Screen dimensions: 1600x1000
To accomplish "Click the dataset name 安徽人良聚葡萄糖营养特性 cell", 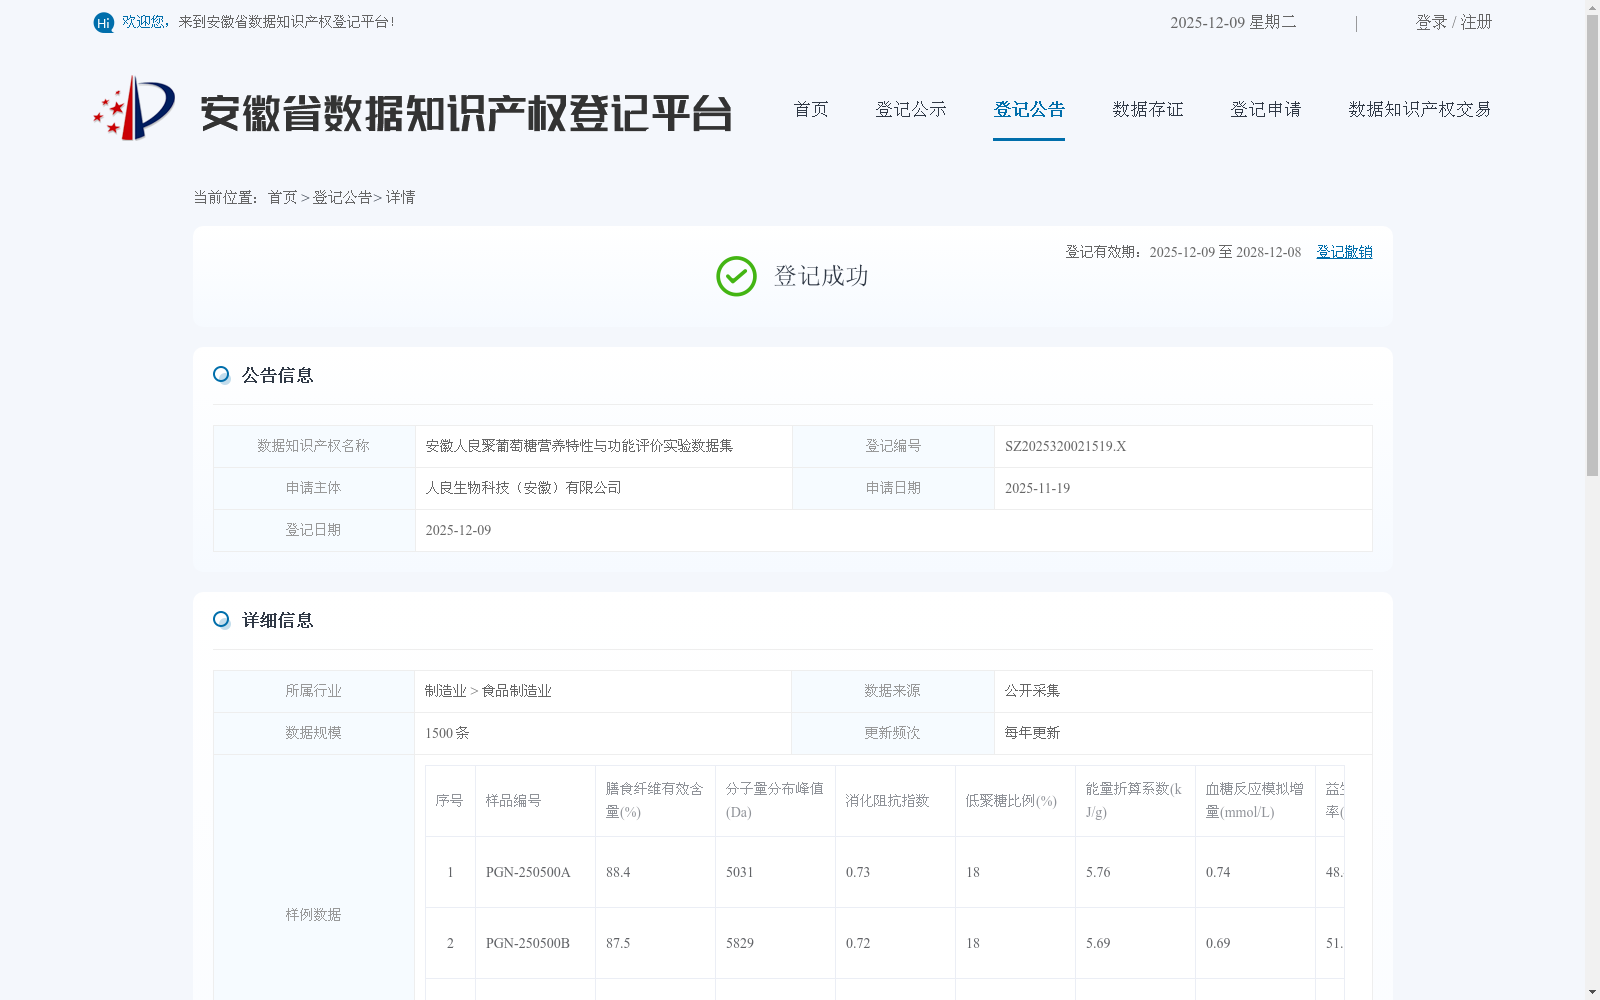I will [x=604, y=446].
